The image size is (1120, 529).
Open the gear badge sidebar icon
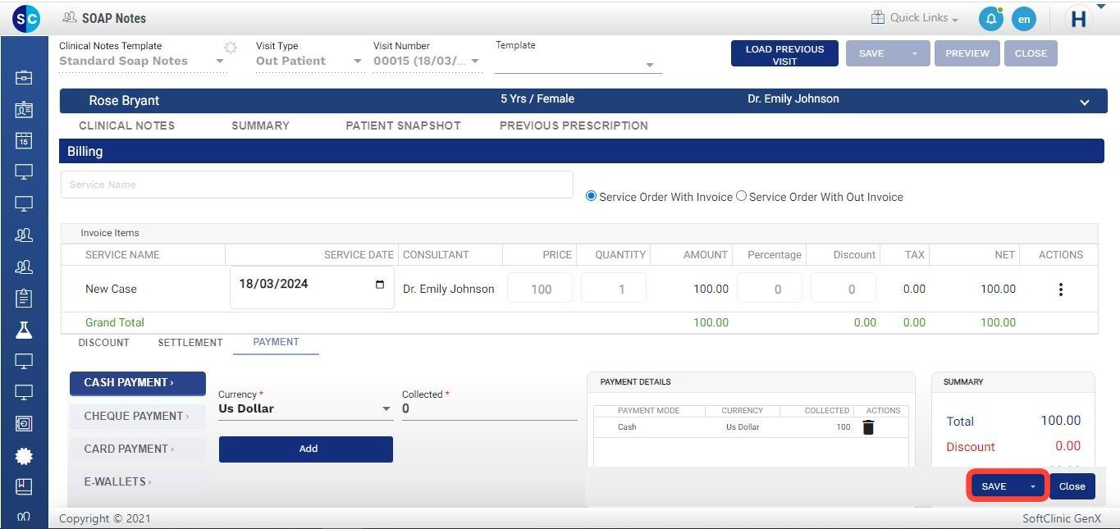coord(24,455)
